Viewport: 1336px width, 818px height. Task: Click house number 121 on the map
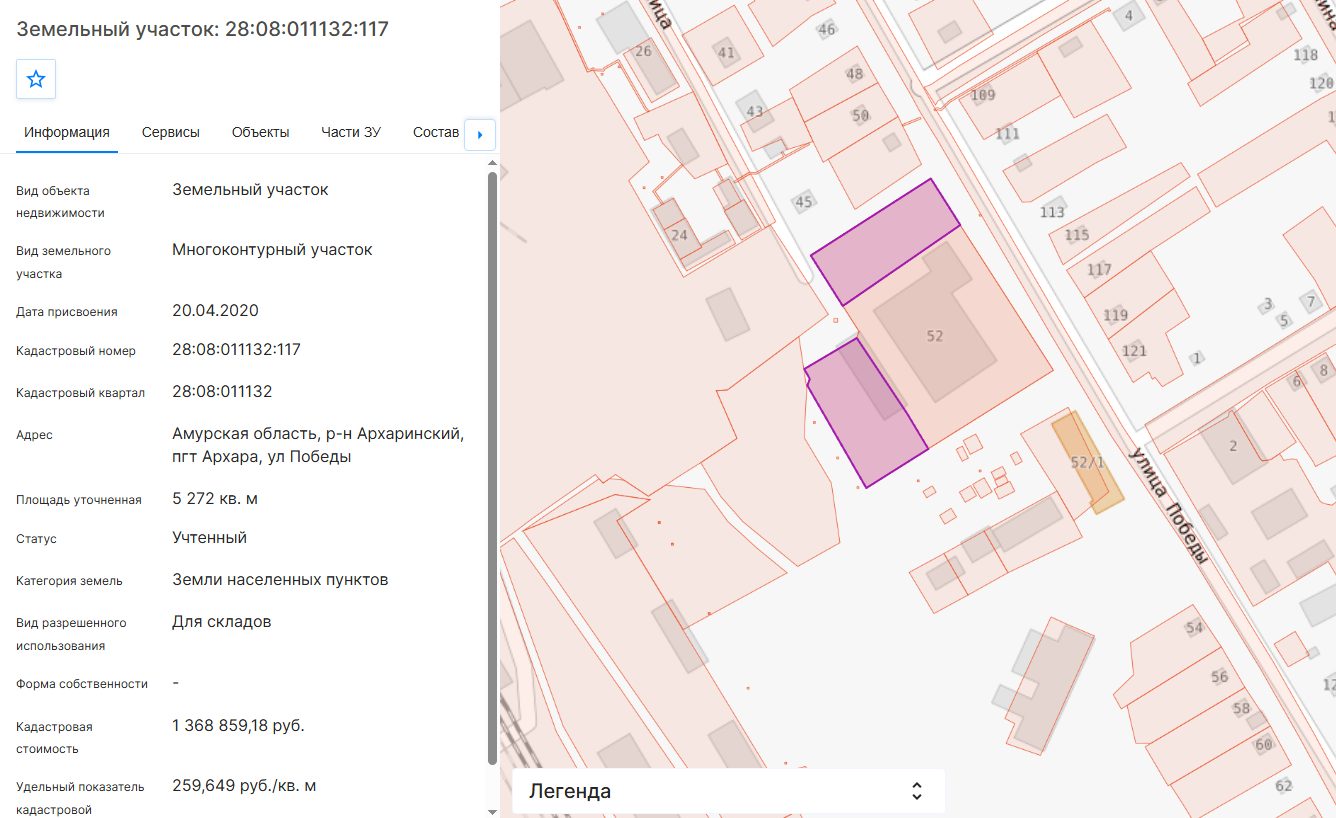1134,350
